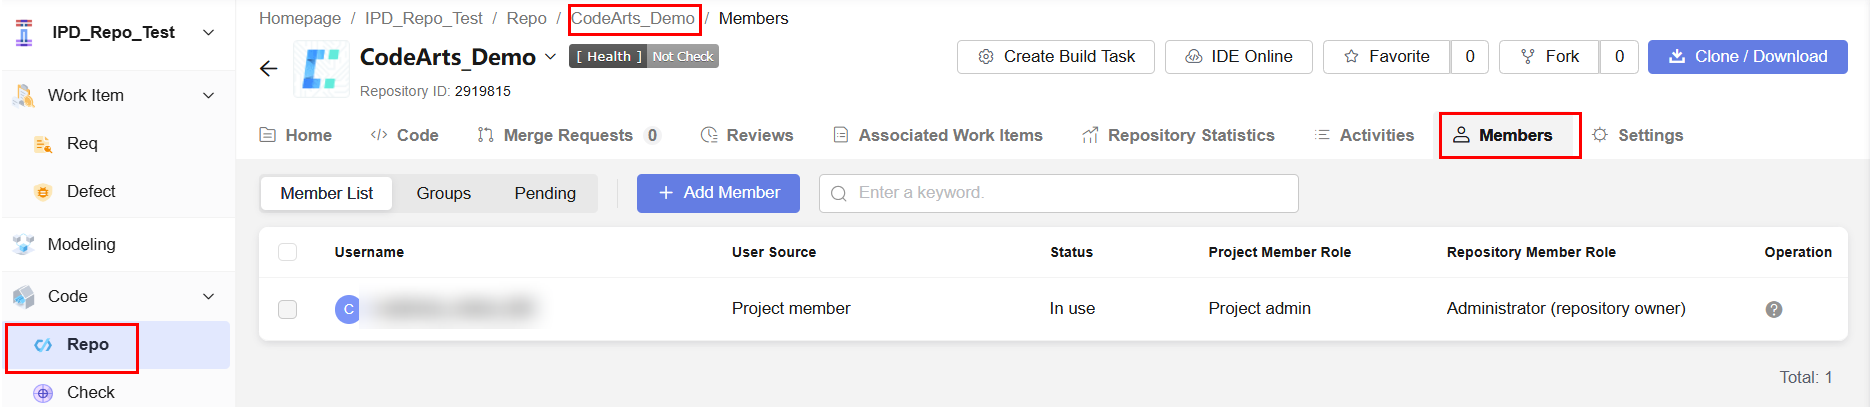This screenshot has width=1871, height=408.
Task: Click the Defect bug icon
Action: click(43, 192)
